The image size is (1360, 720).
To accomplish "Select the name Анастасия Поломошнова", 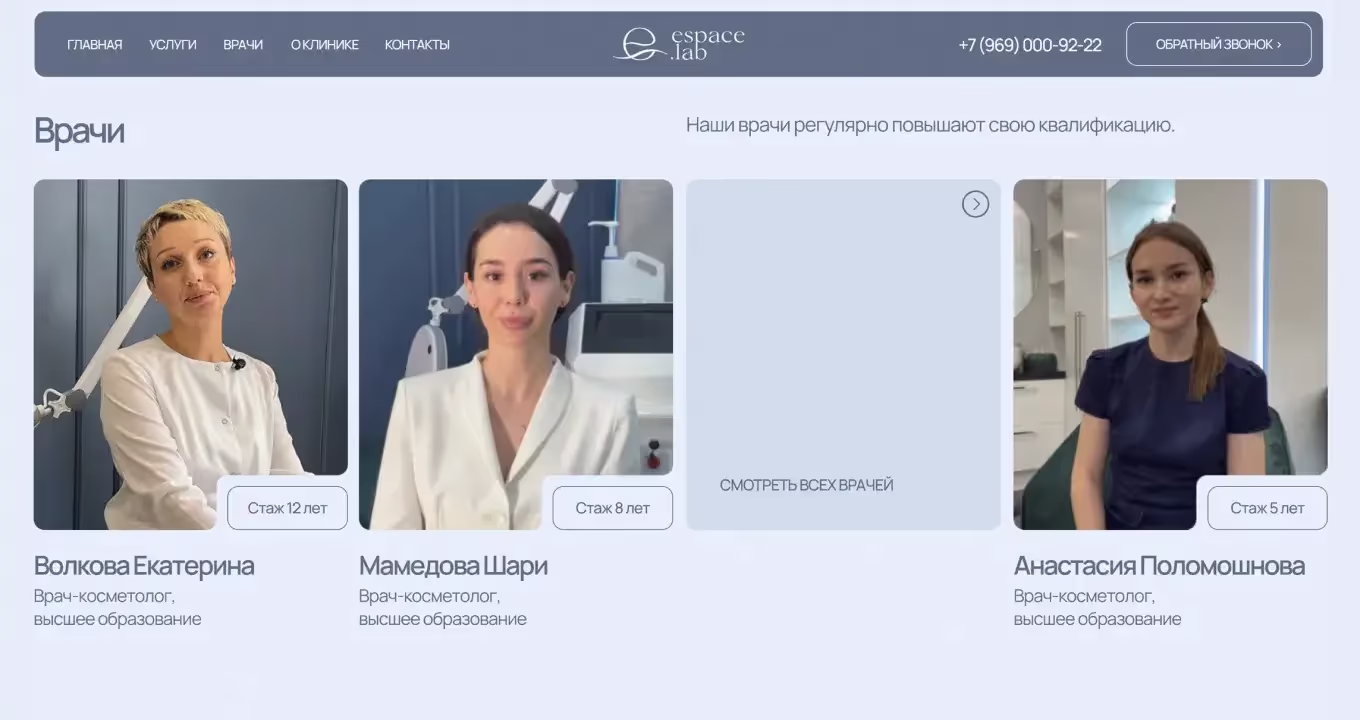I will (1159, 566).
